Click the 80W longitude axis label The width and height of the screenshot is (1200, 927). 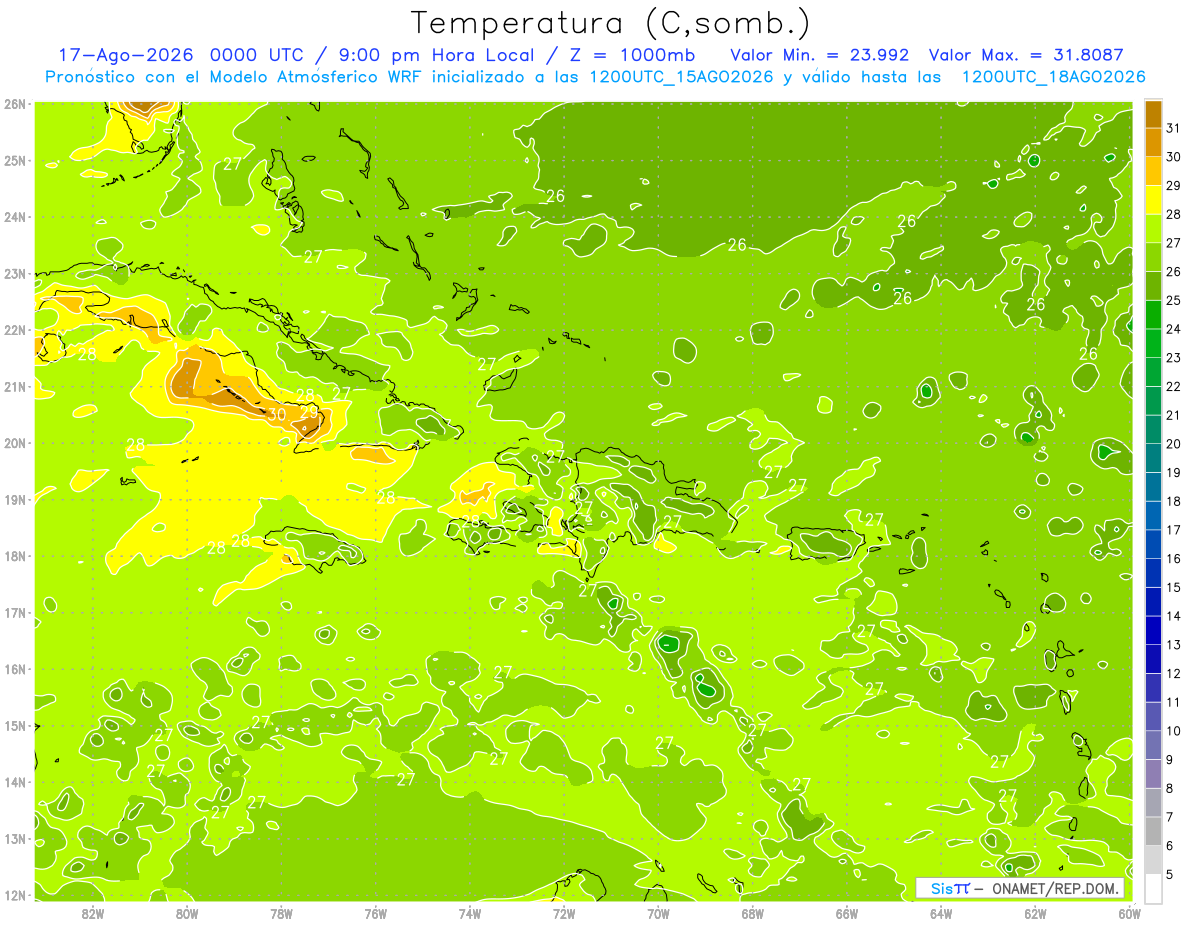tap(187, 912)
